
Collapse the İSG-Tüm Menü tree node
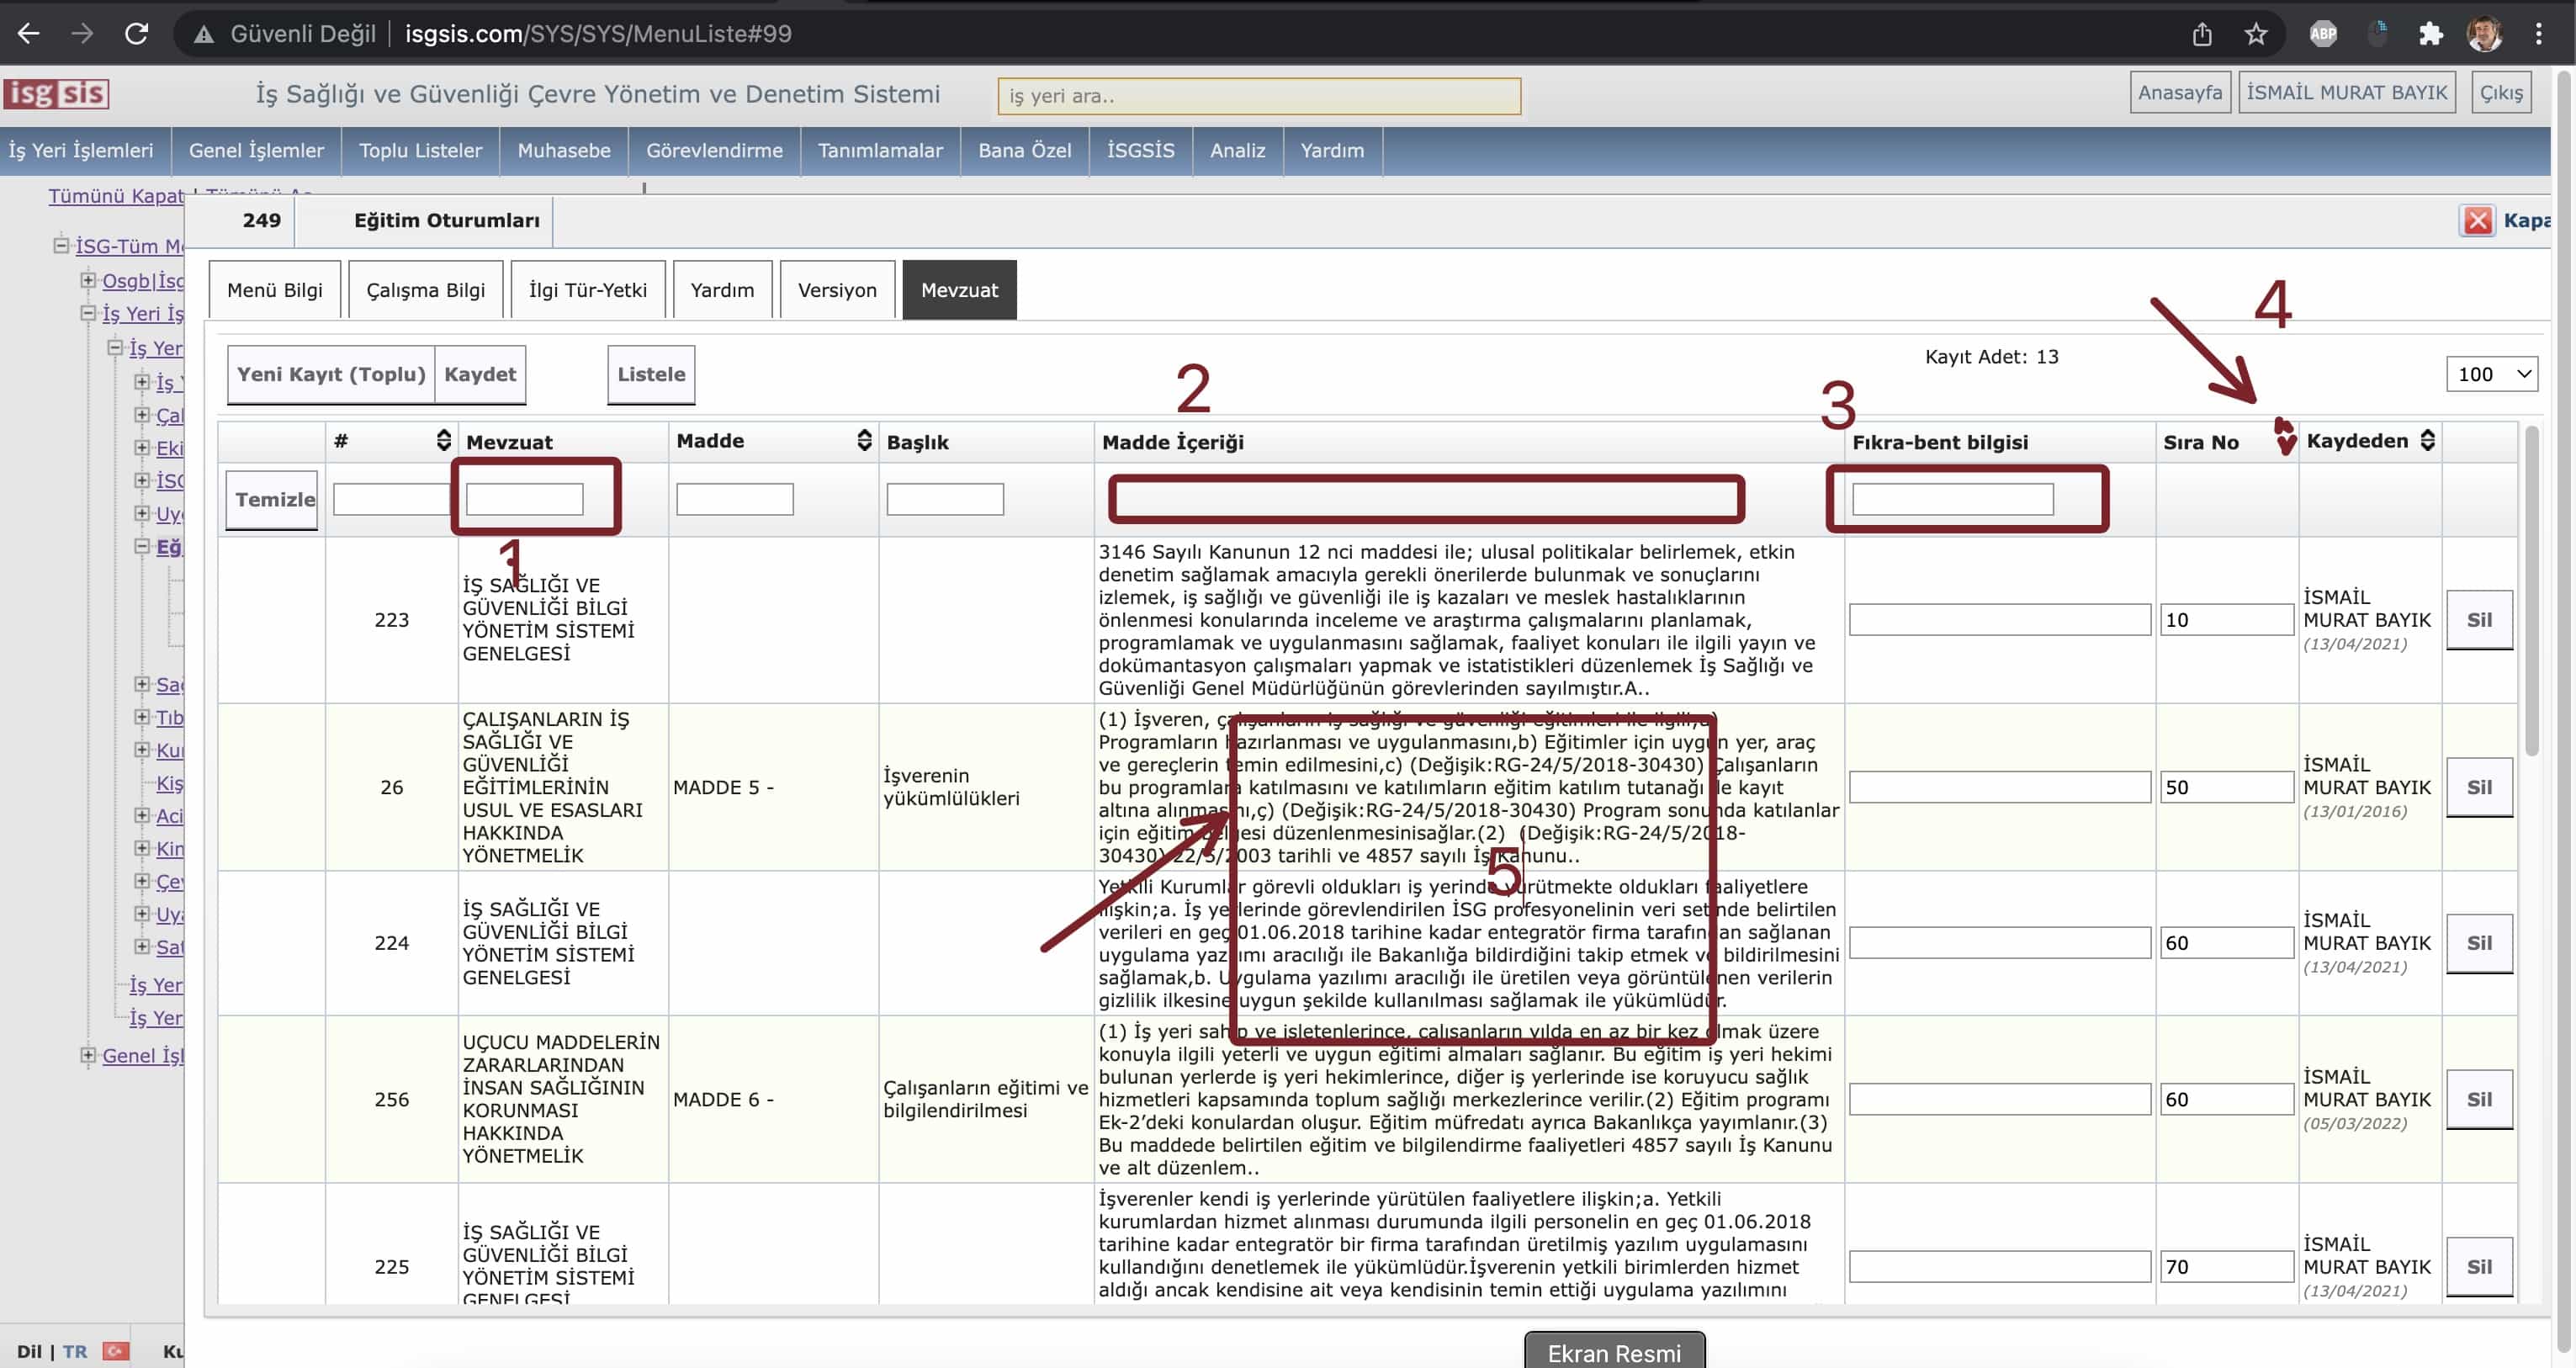61,245
